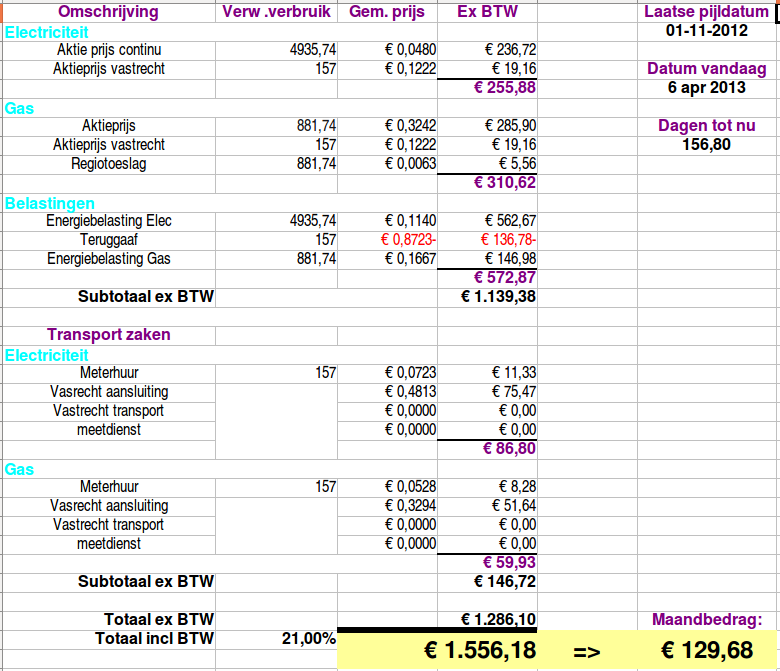Click the 'Ex BTW' column header

click(x=487, y=11)
